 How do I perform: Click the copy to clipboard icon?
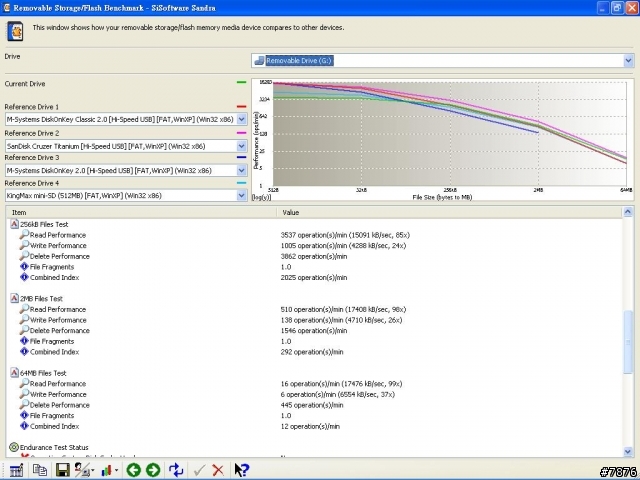click(40, 470)
